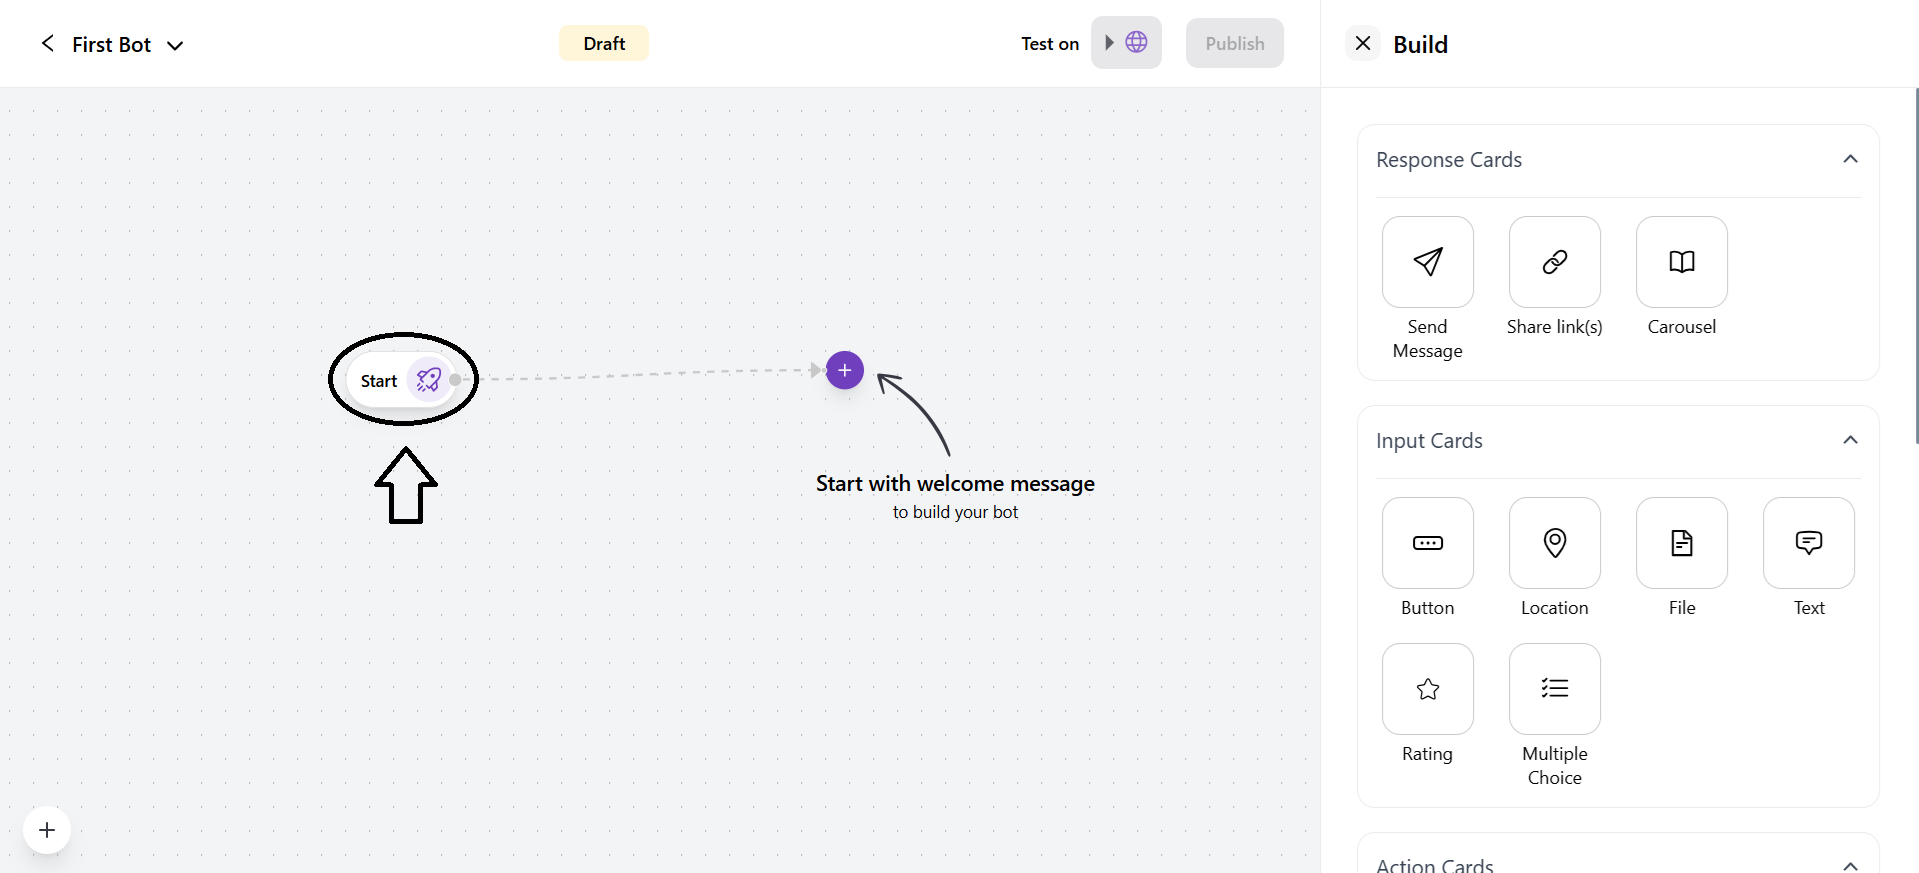This screenshot has width=1919, height=873.
Task: Open the First Bot dropdown menu
Action: coord(175,45)
